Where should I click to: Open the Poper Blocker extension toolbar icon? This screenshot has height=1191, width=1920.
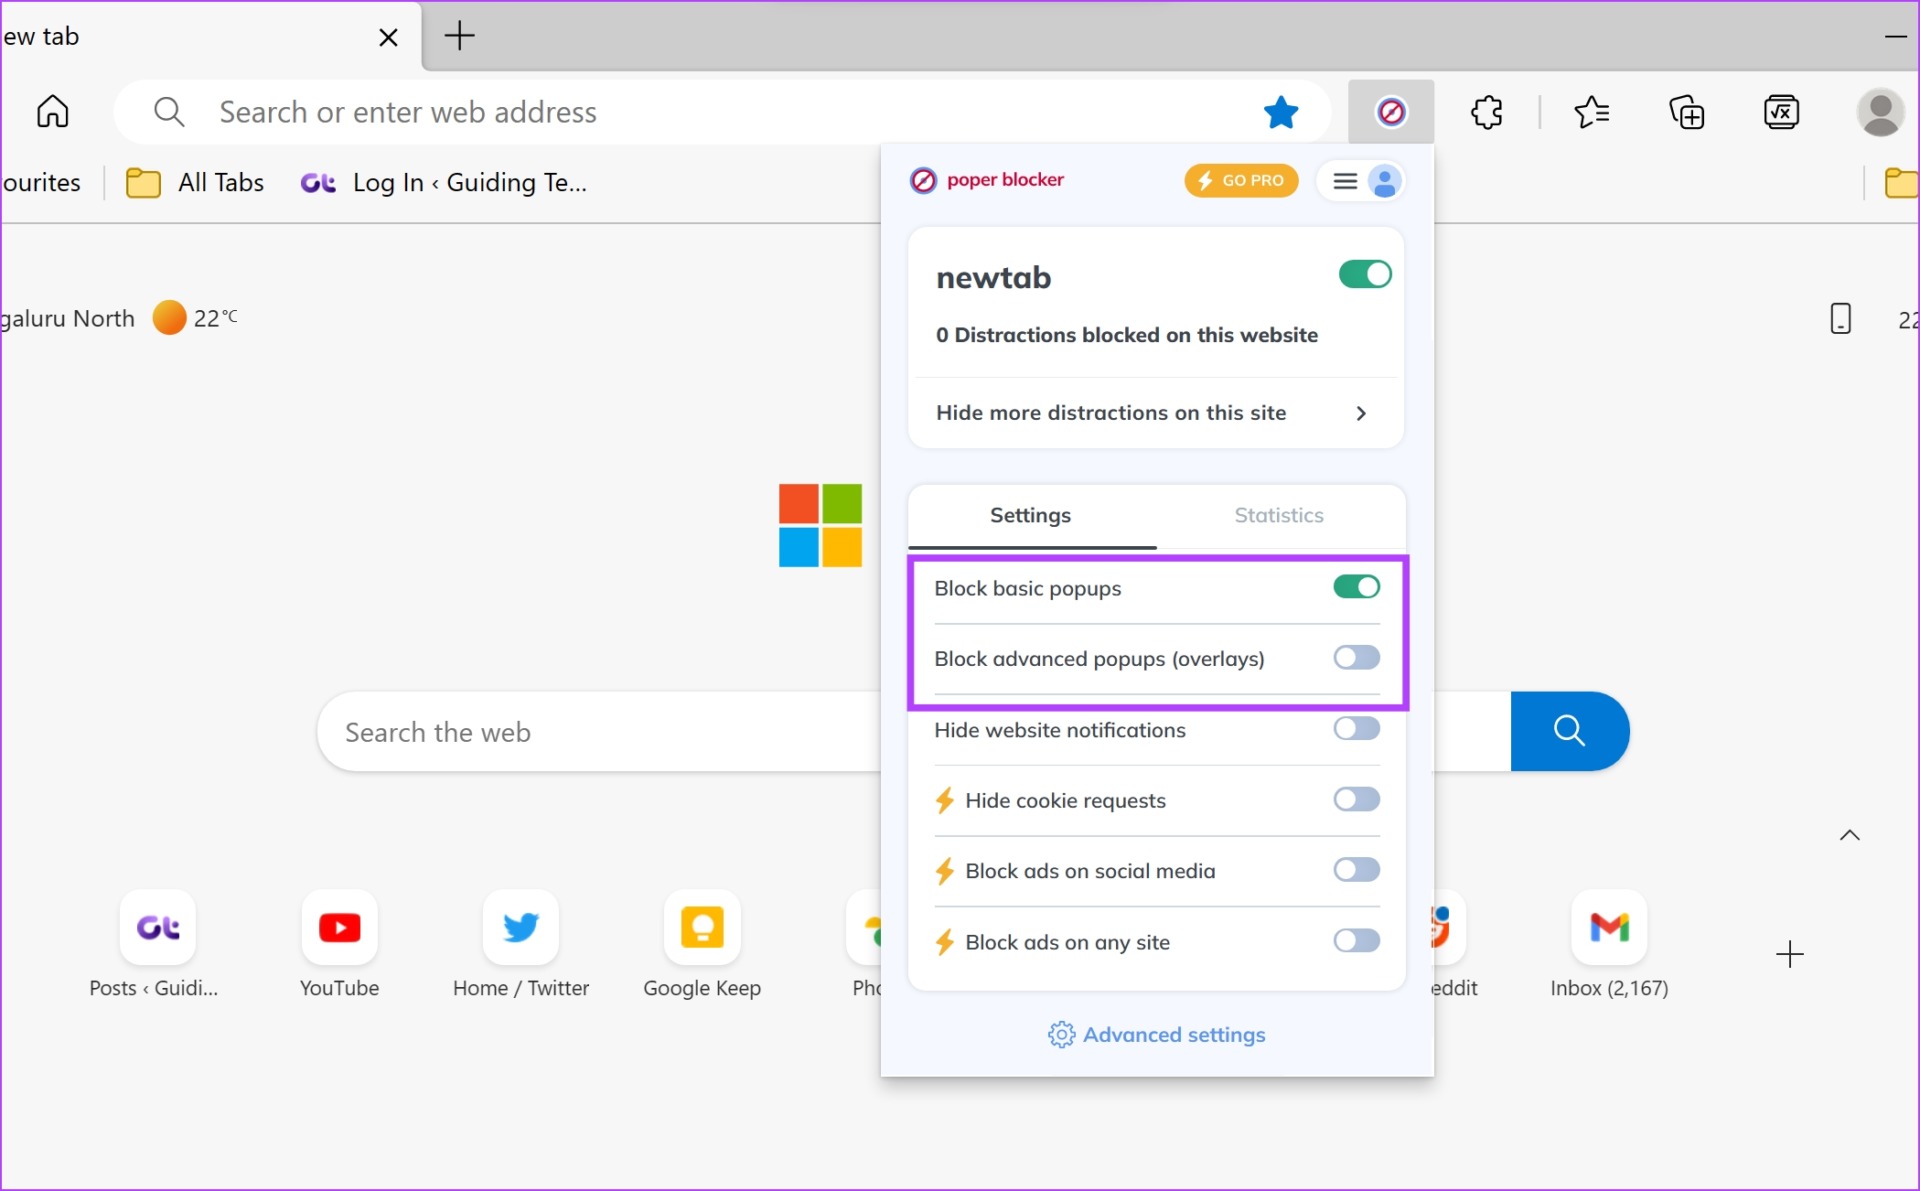point(1391,111)
